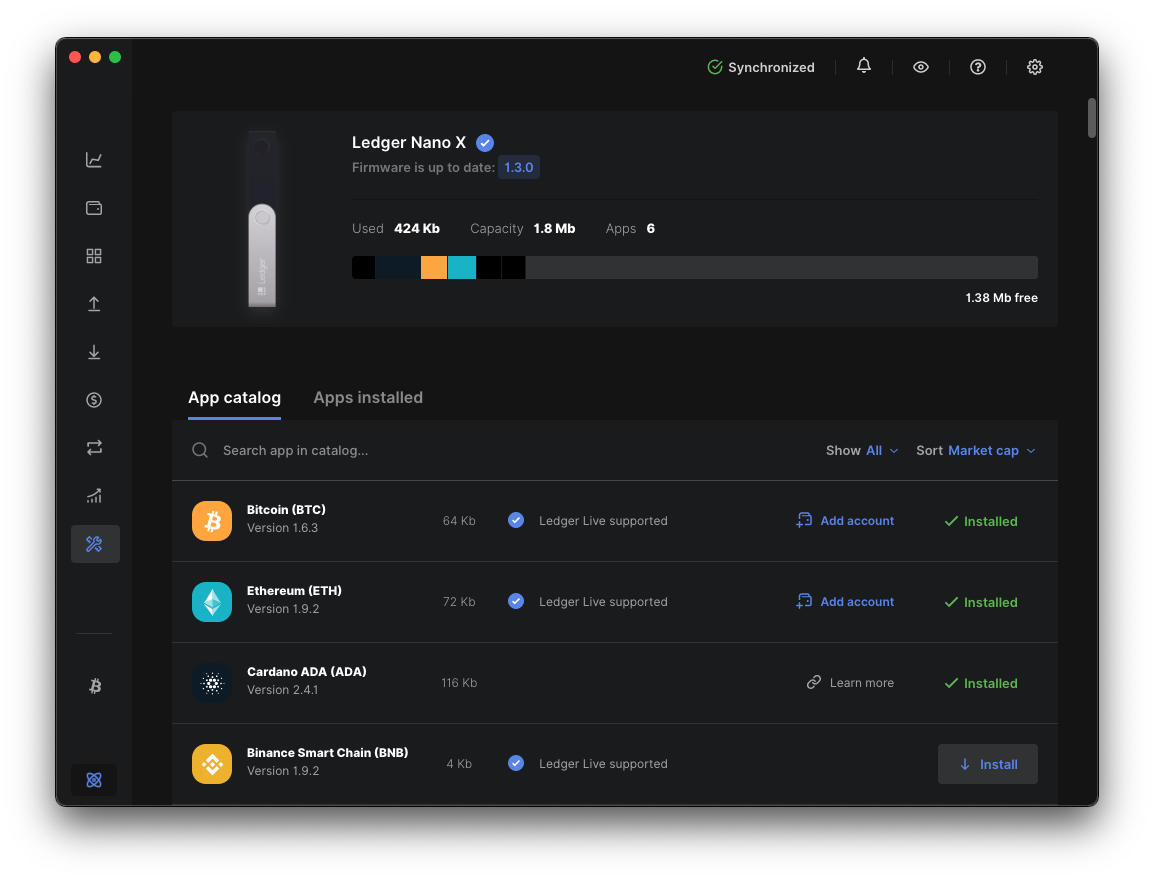Open the help question mark icon
1154x880 pixels.
tap(977, 67)
